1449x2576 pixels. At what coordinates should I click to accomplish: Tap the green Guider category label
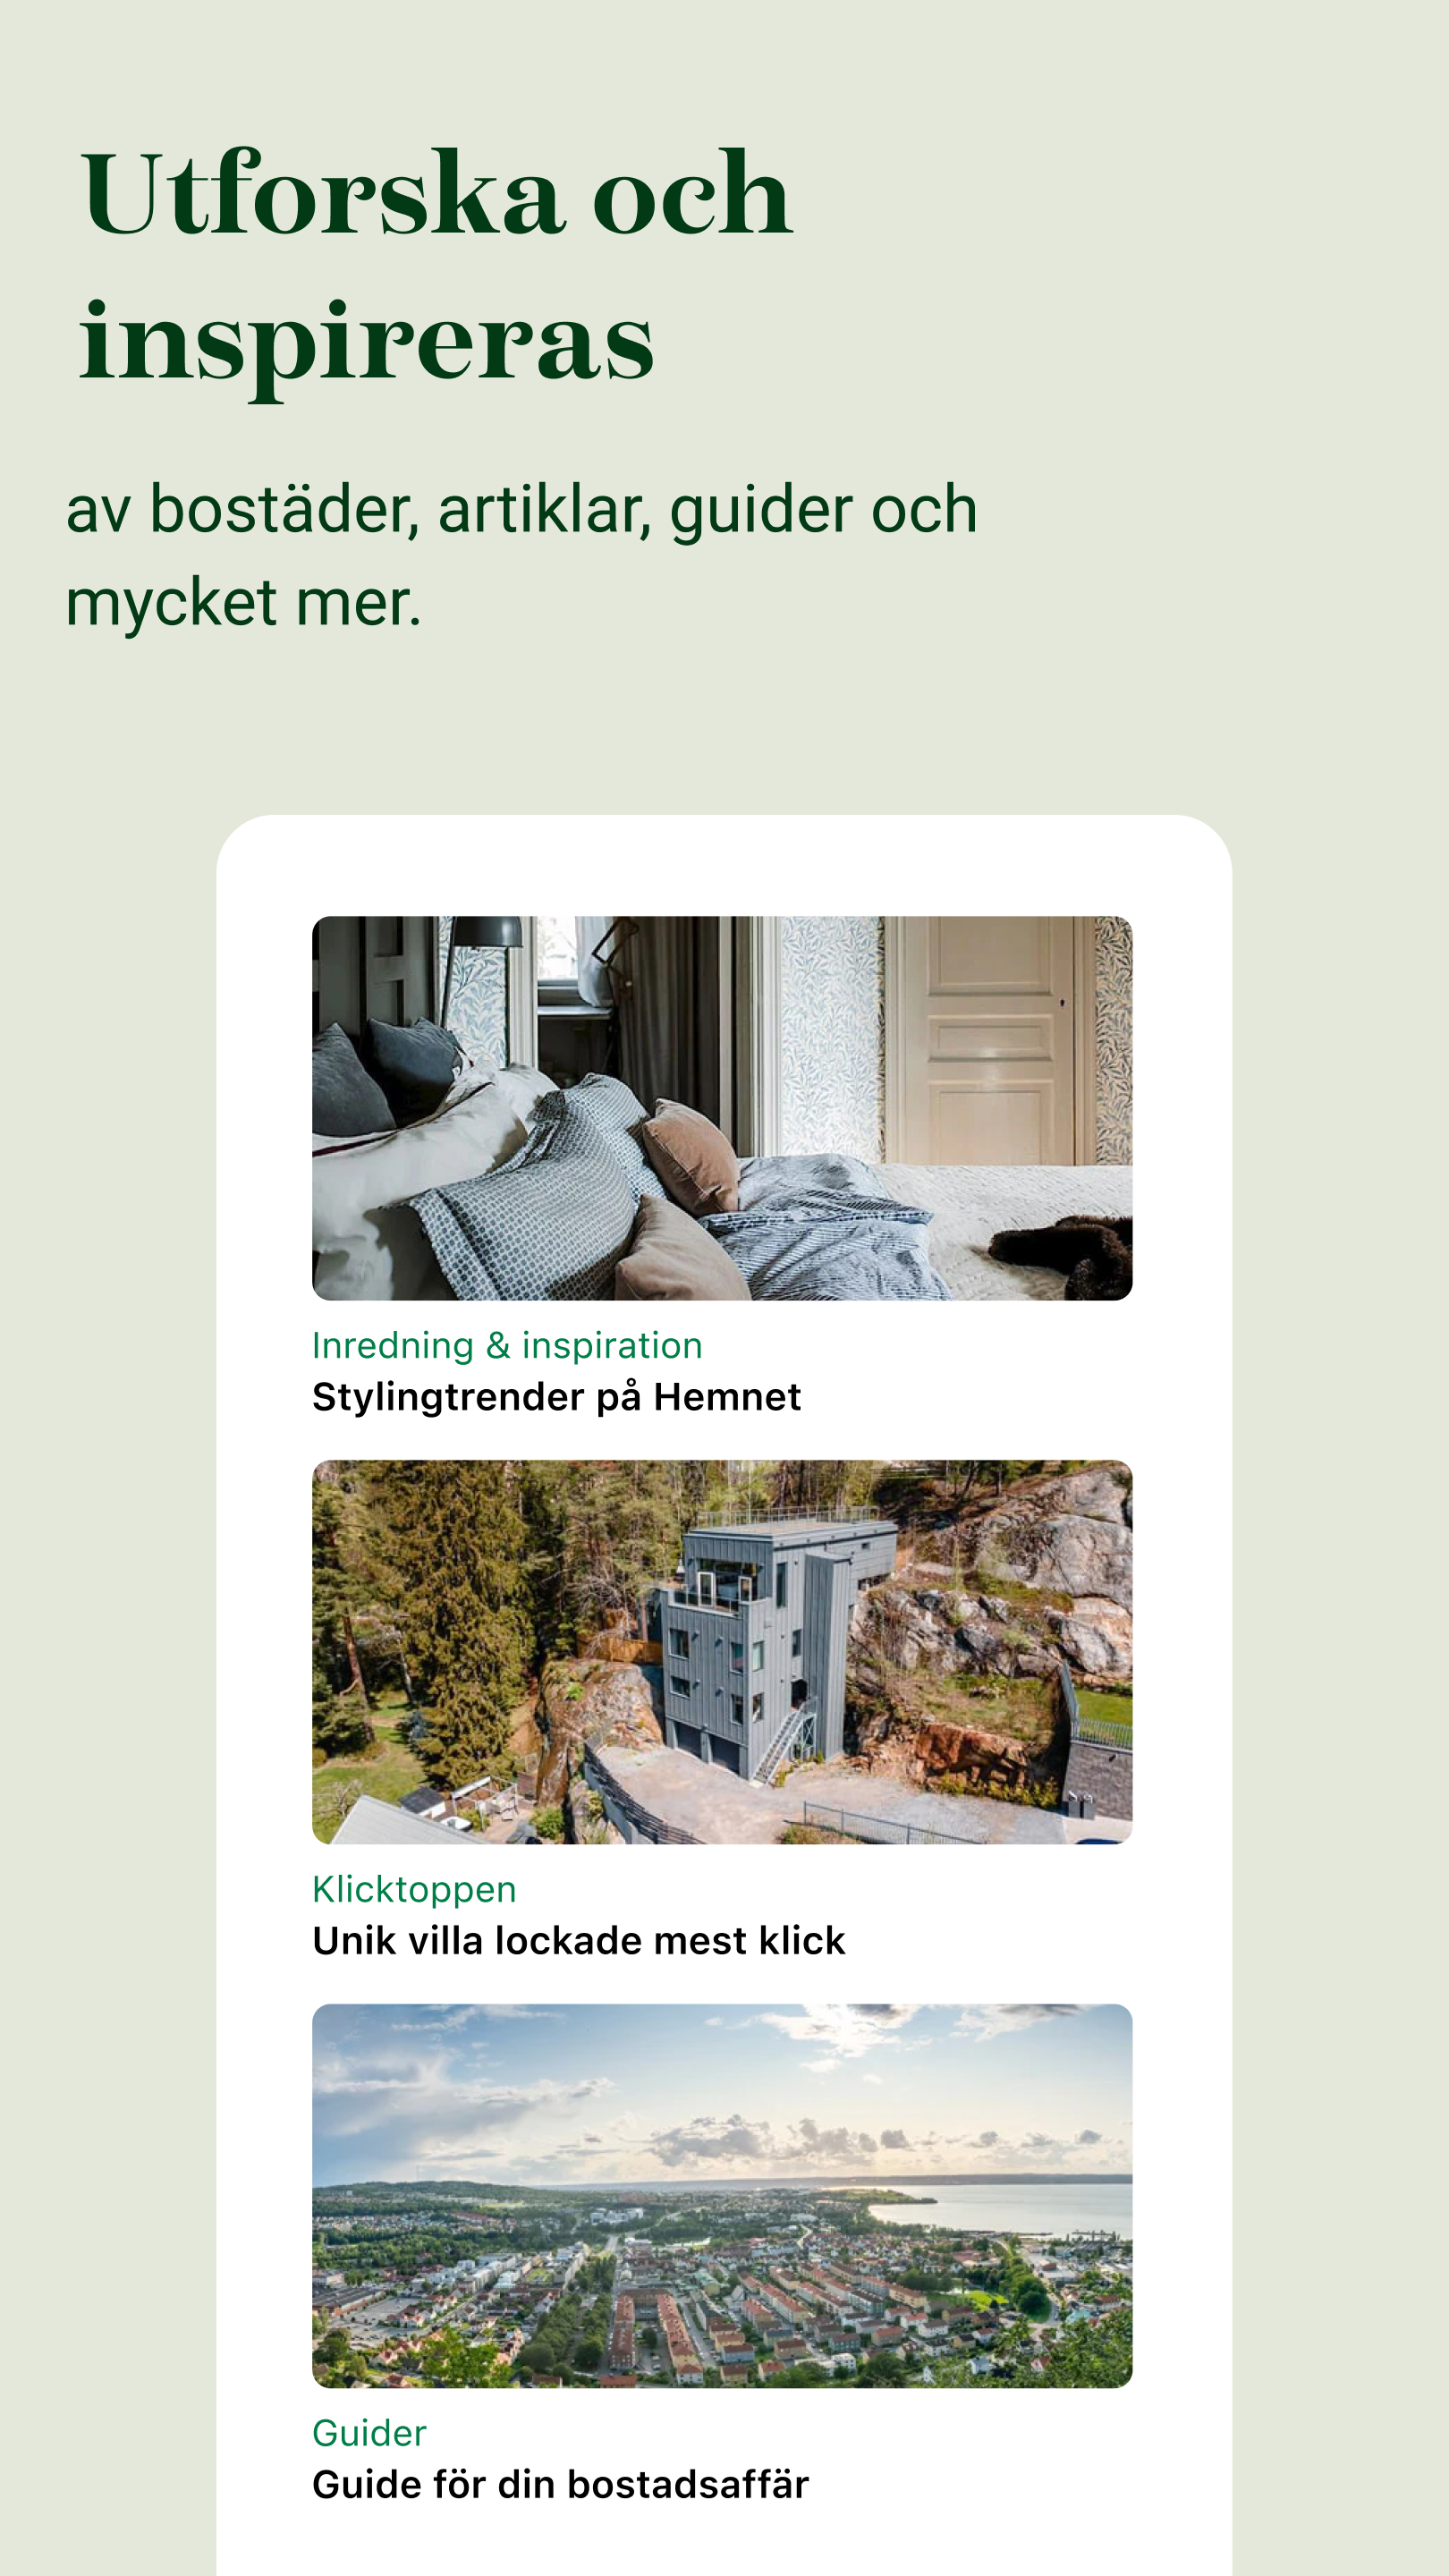(x=369, y=2433)
